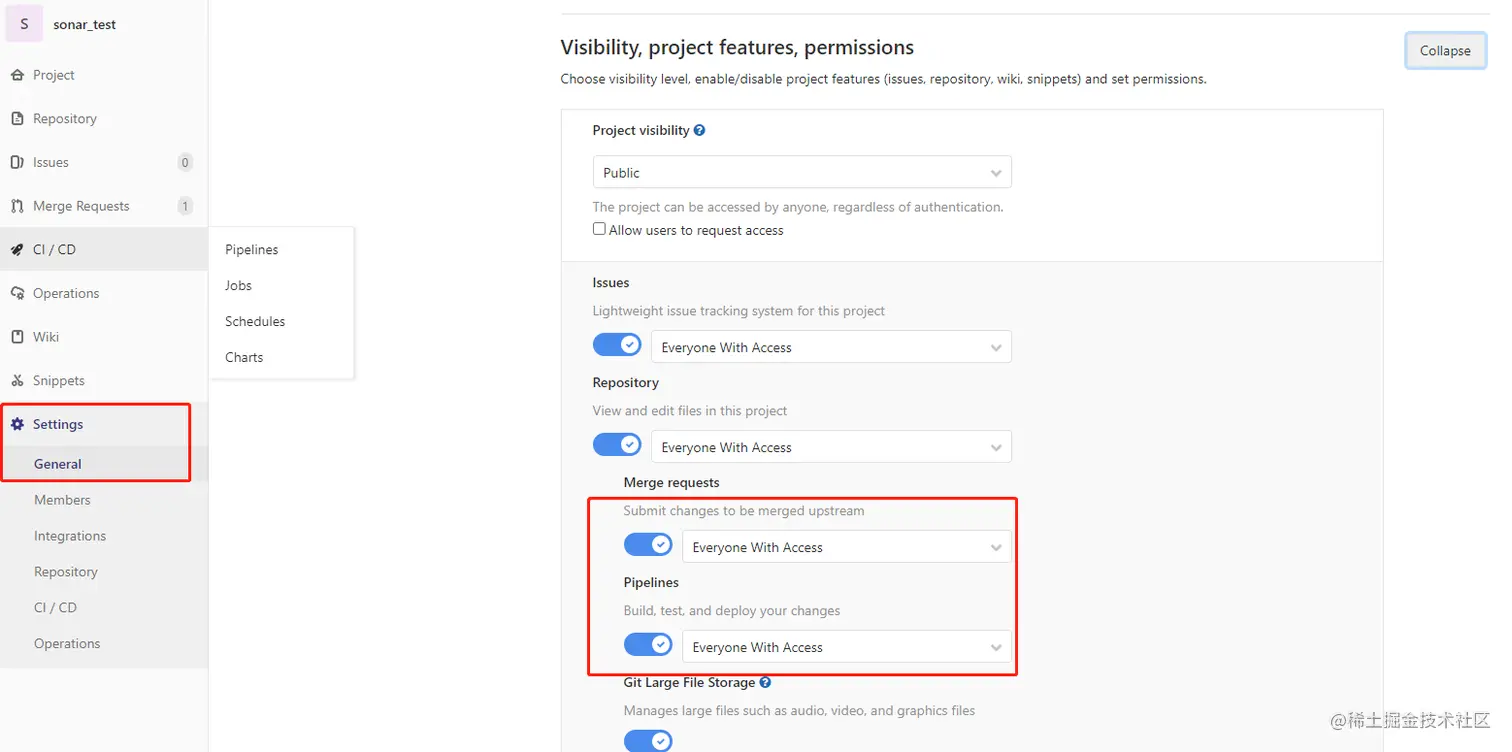1512x752 pixels.
Task: Click the Project home icon in sidebar
Action: coord(17,75)
